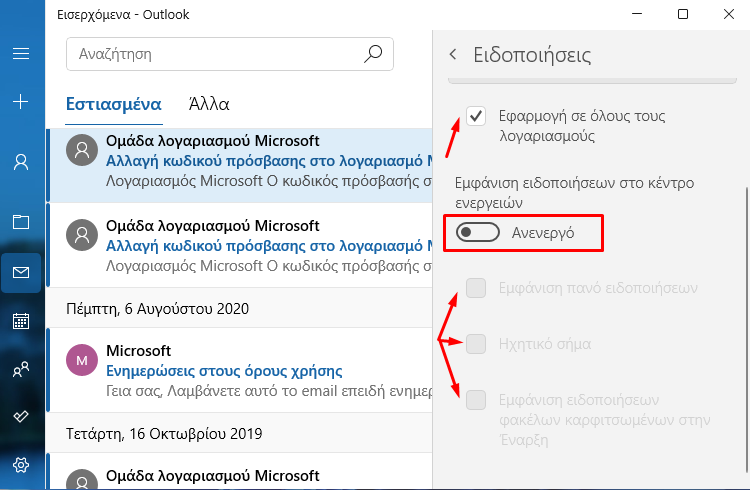The width and height of the screenshot is (750, 490).
Task: Check Ηχητικό σήμα checkbox
Action: pos(476,344)
